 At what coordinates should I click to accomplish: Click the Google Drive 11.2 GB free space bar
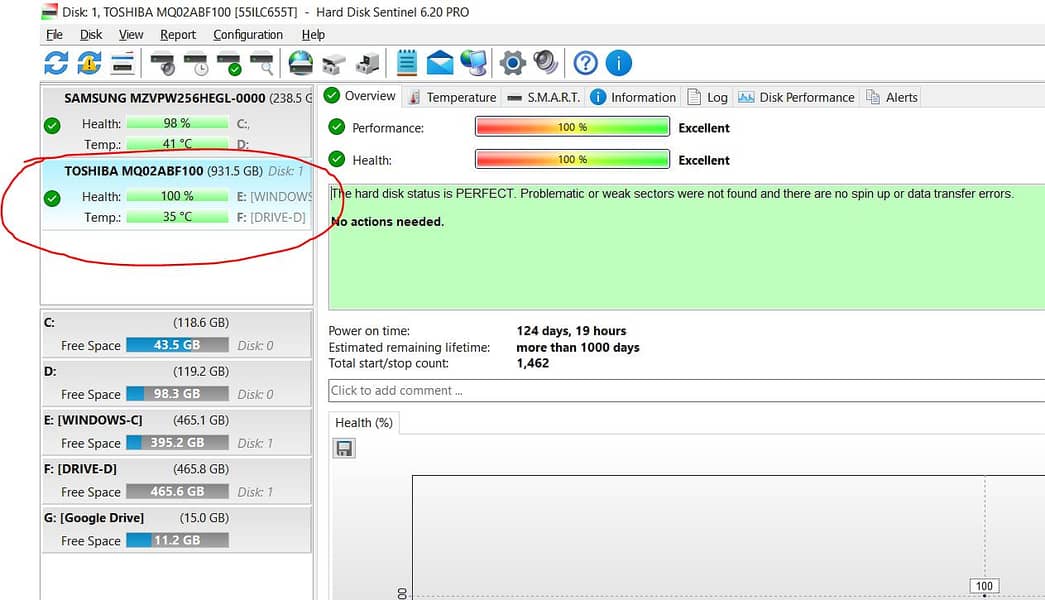point(177,540)
